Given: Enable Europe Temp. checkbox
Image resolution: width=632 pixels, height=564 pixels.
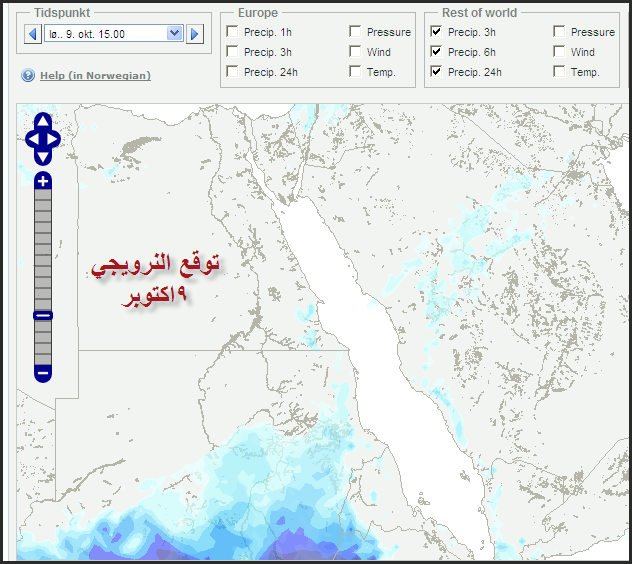Looking at the screenshot, I should click(355, 72).
